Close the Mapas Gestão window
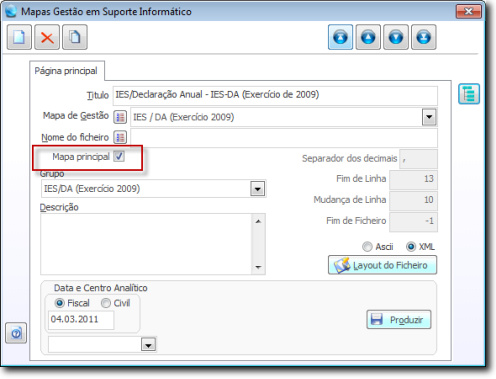Image resolution: width=496 pixels, height=379 pixels. coord(468,12)
